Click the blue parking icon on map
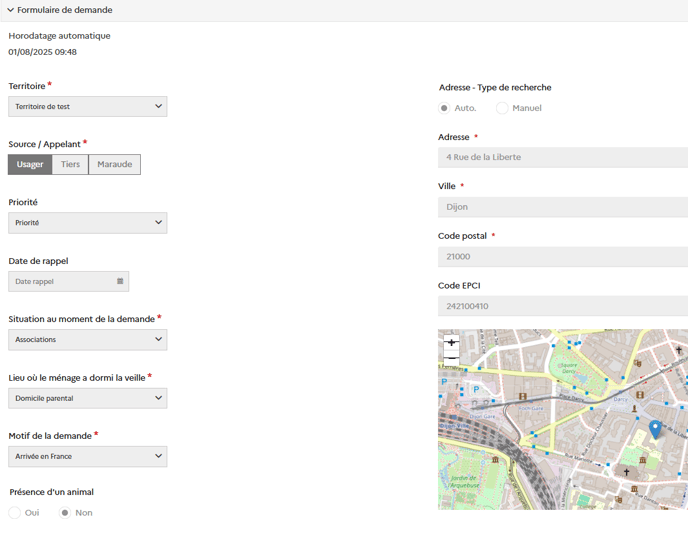 (476, 390)
